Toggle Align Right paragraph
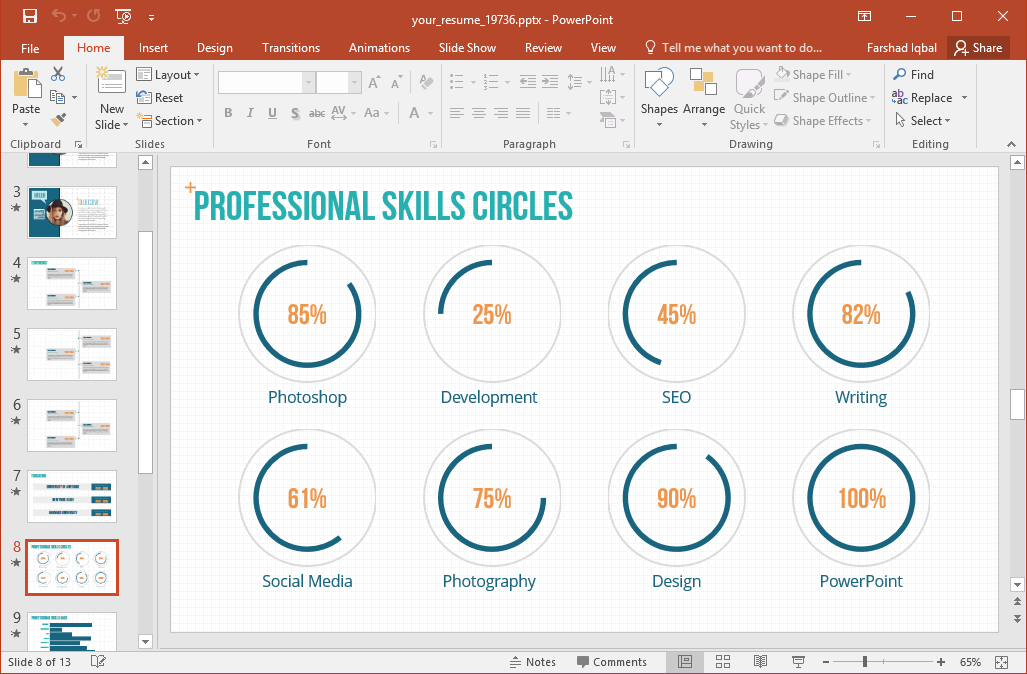The width and height of the screenshot is (1027, 674). pyautogui.click(x=501, y=113)
